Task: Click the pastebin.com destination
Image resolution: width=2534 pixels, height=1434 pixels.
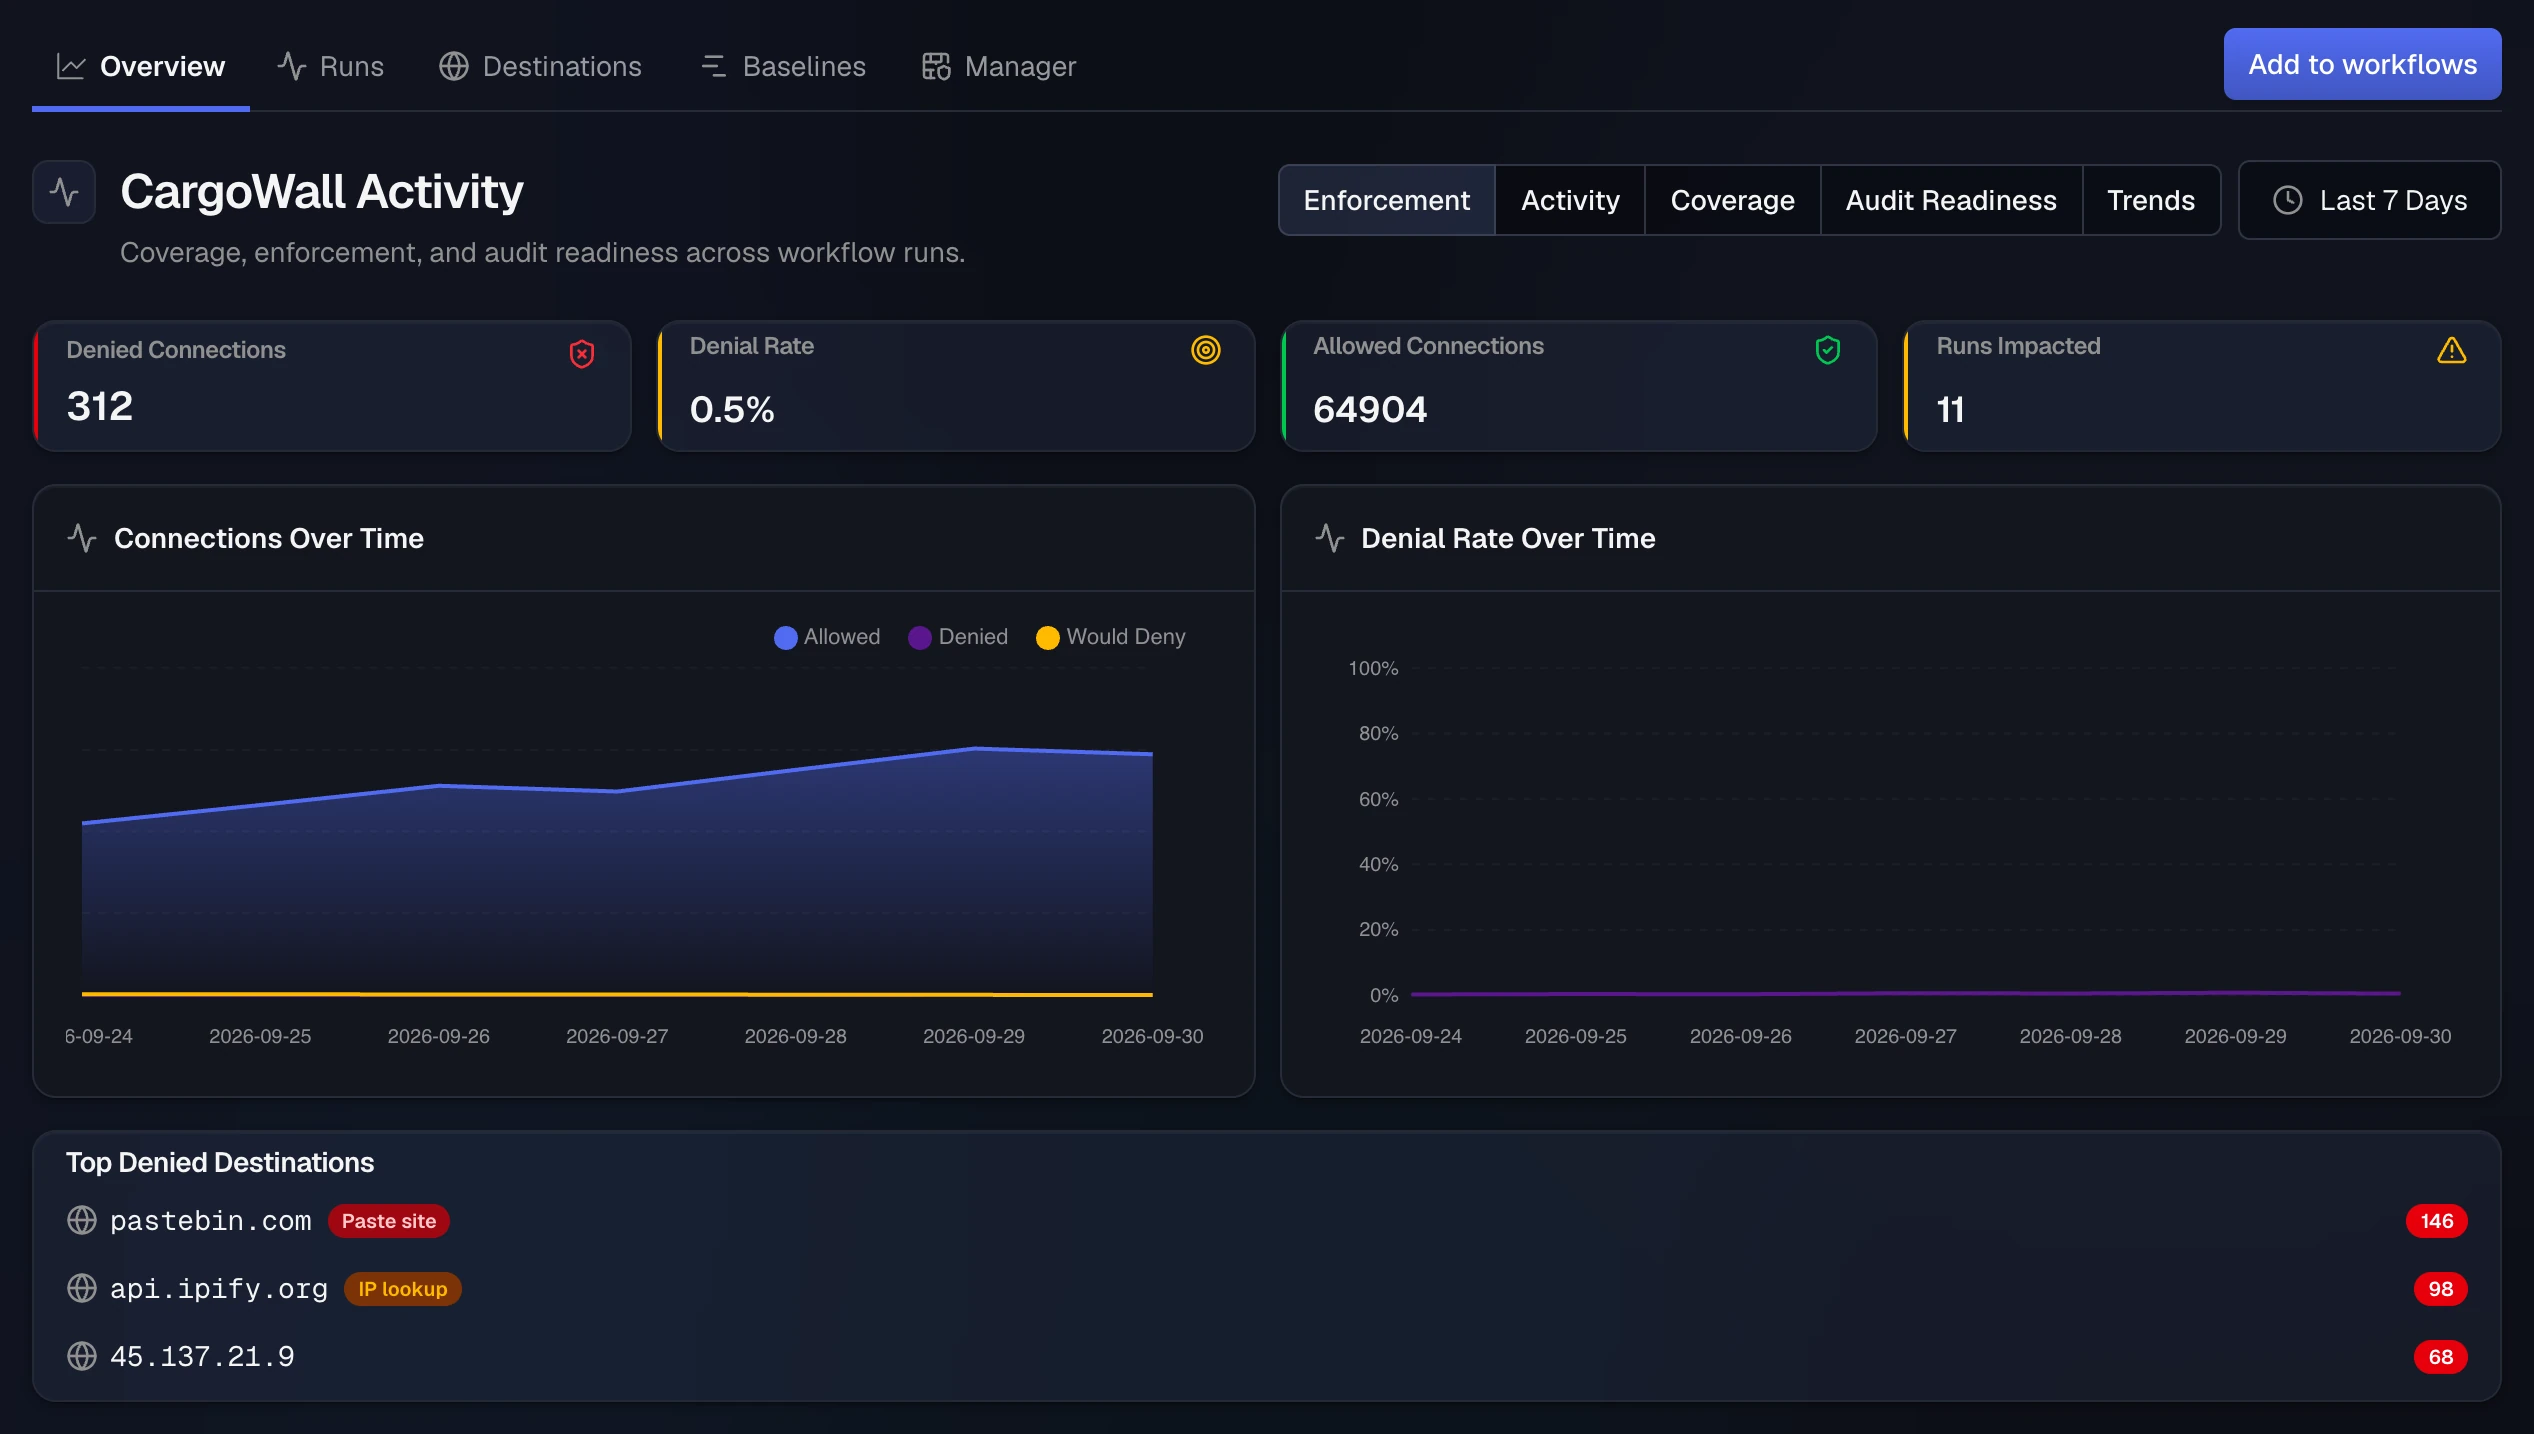Action: (x=211, y=1220)
